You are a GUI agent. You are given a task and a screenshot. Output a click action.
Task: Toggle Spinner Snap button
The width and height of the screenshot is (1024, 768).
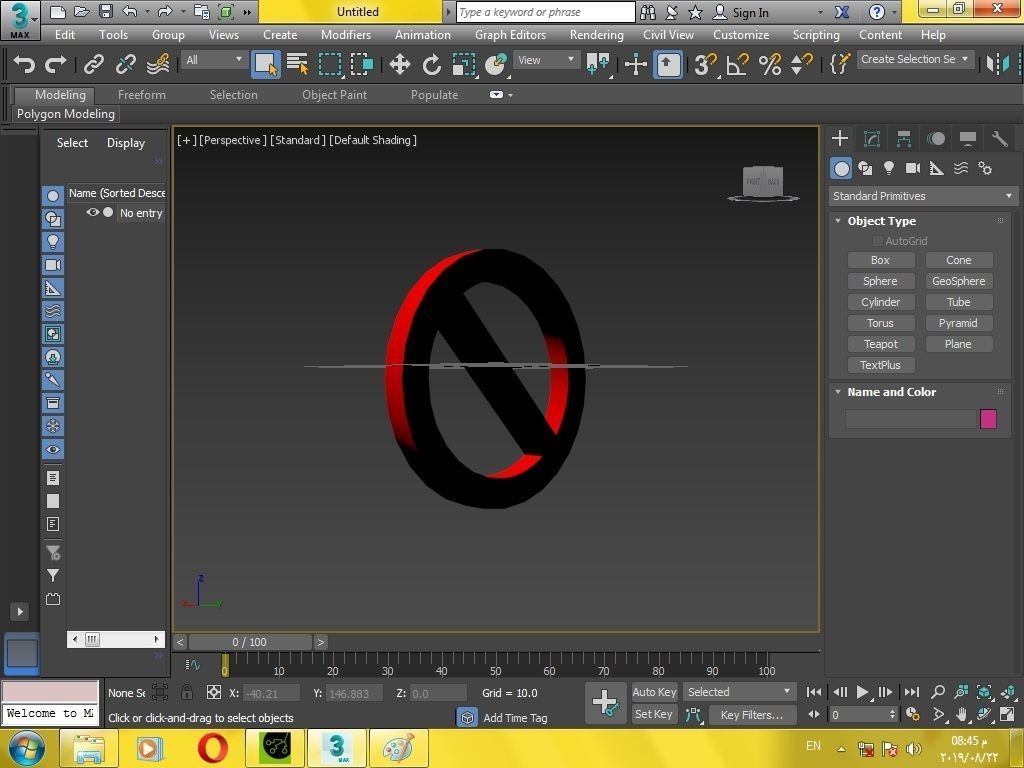tap(801, 64)
